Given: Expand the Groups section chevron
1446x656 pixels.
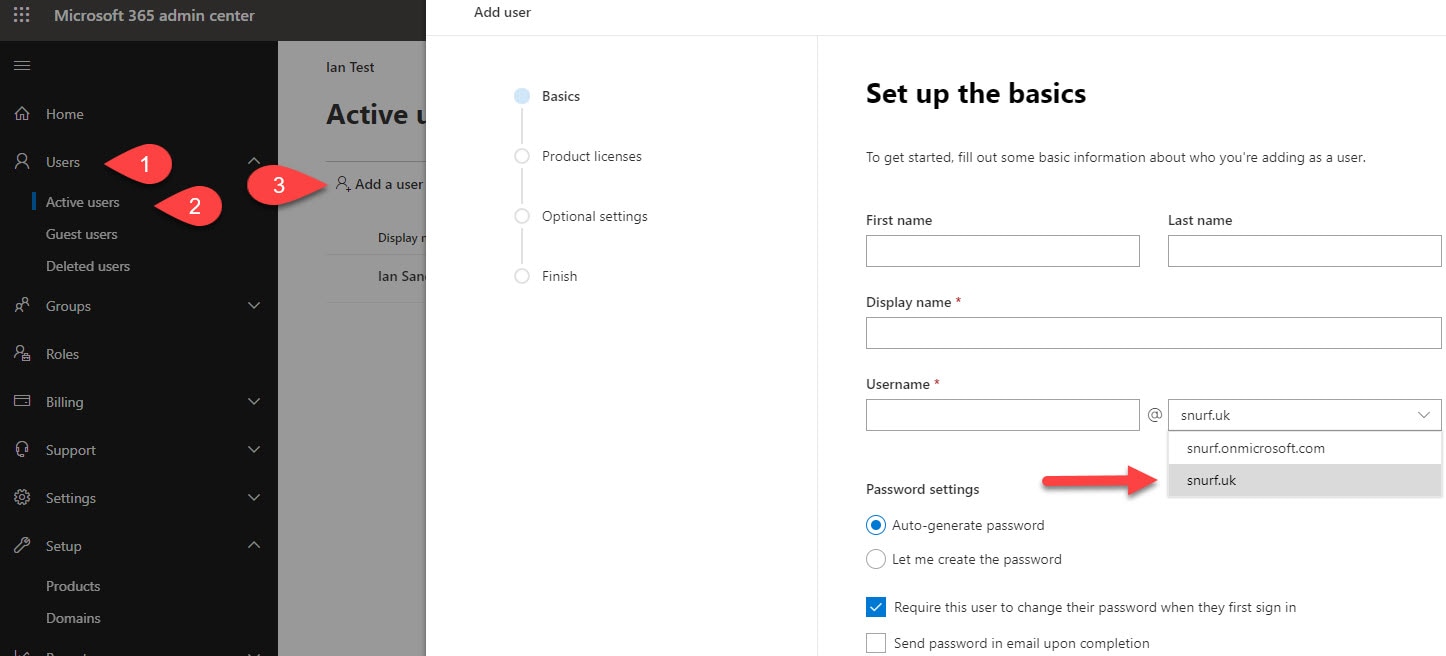Looking at the screenshot, I should coord(254,306).
